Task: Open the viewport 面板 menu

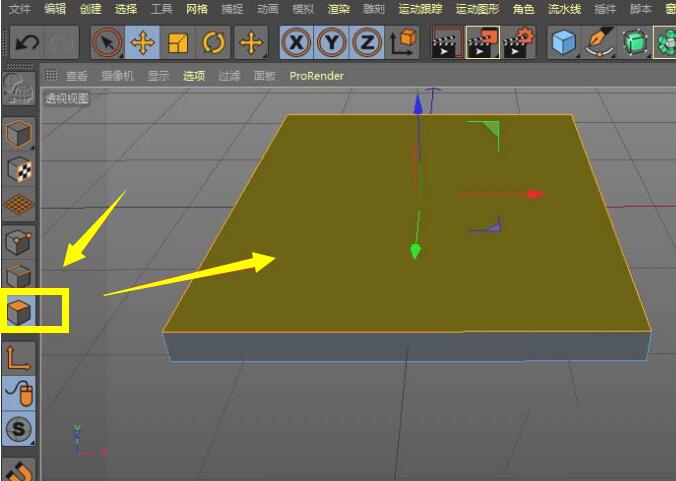Action: 264,76
